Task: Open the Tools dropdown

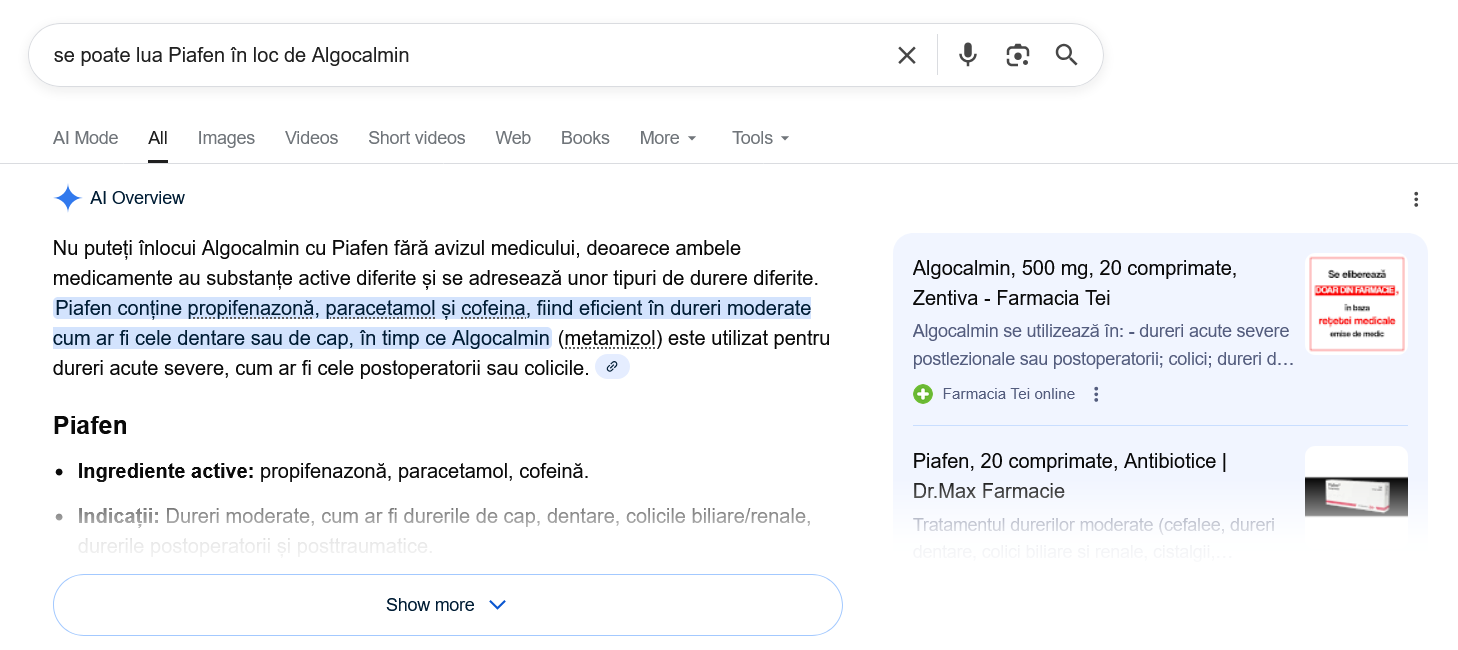Action: 760,138
